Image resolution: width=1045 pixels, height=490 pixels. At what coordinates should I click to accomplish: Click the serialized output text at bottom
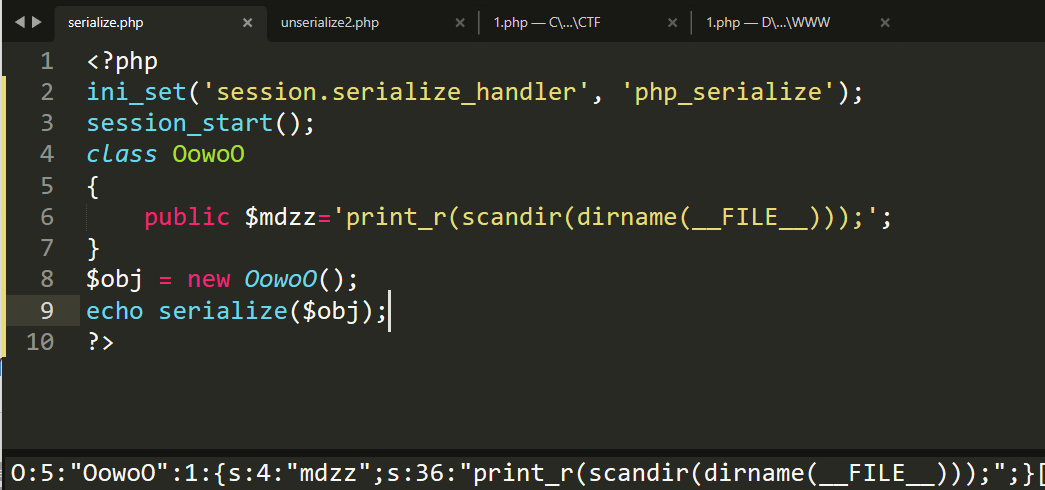click(526, 473)
